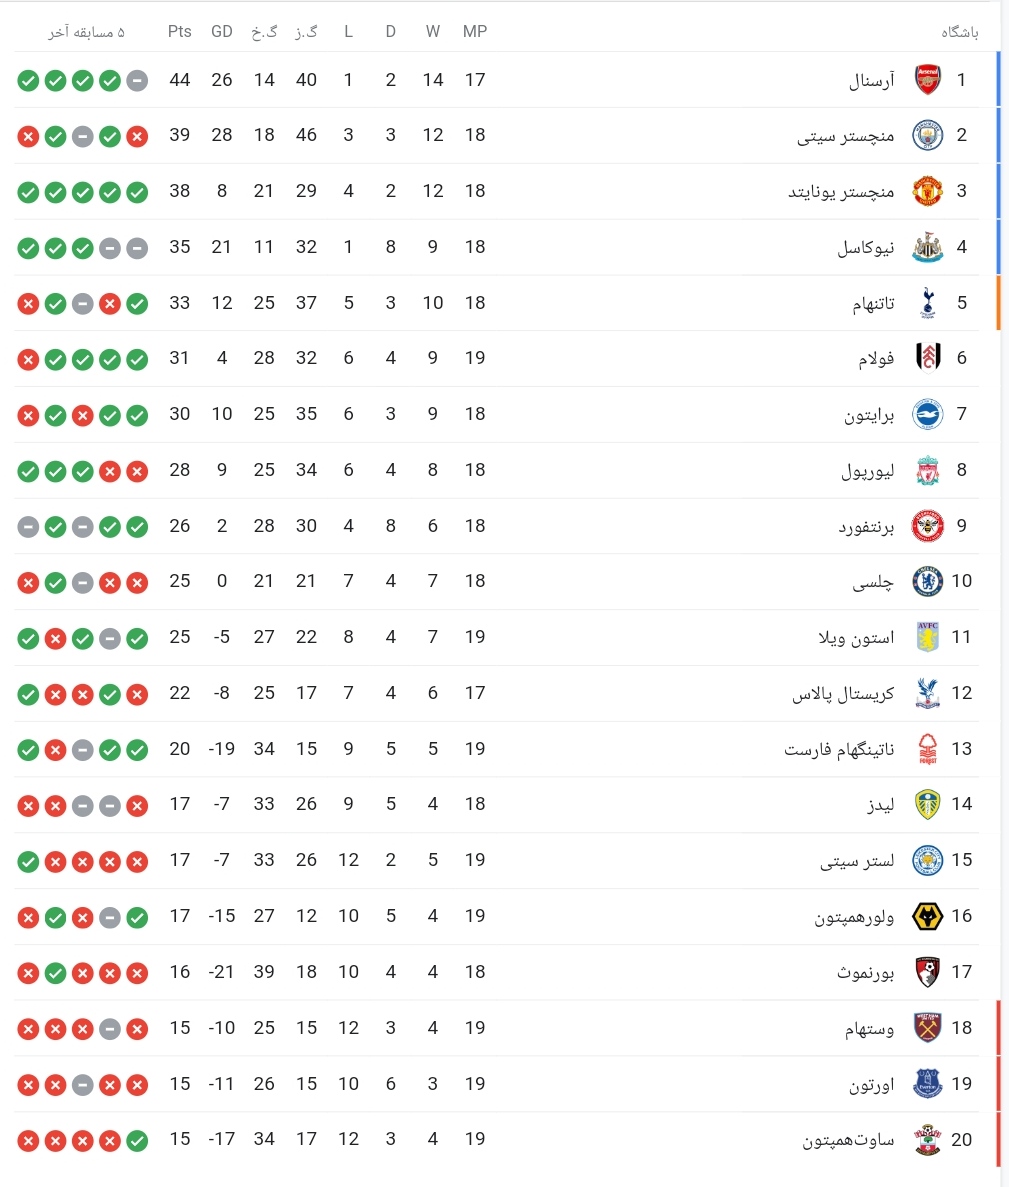Viewport: 1009px width, 1187px height.
Task: Click the باشگاه column header
Action: [x=960, y=32]
